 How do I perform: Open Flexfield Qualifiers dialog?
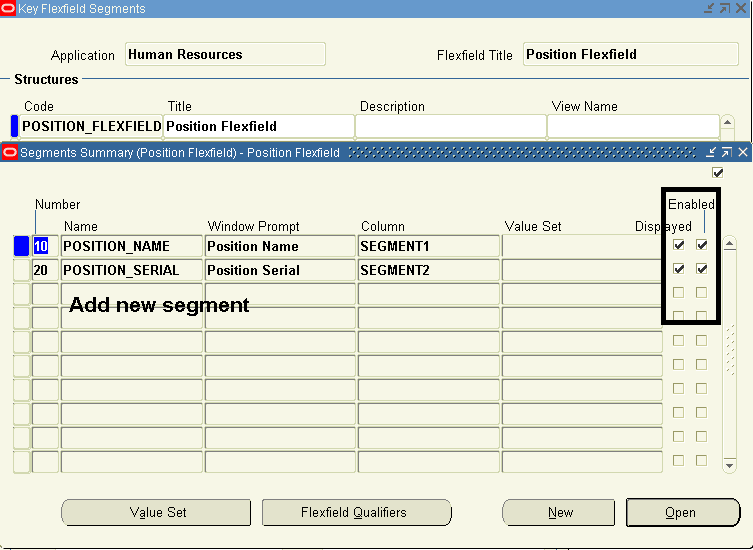click(353, 513)
